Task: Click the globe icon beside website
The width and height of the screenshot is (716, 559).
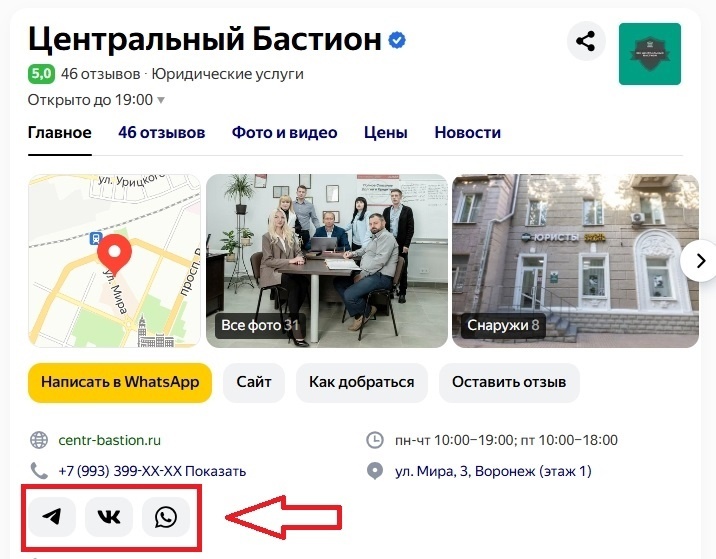Action: (39, 440)
